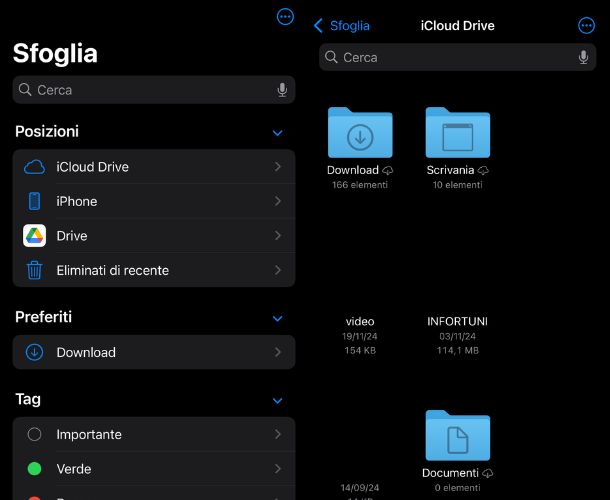Click the magnifier icon in iCloud Drive search
The height and width of the screenshot is (500, 610).
[331, 57]
